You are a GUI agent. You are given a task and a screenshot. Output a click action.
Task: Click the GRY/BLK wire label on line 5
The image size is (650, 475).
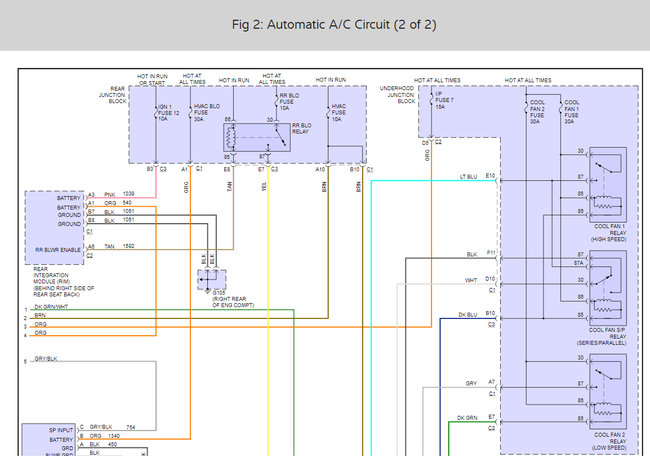(x=46, y=359)
